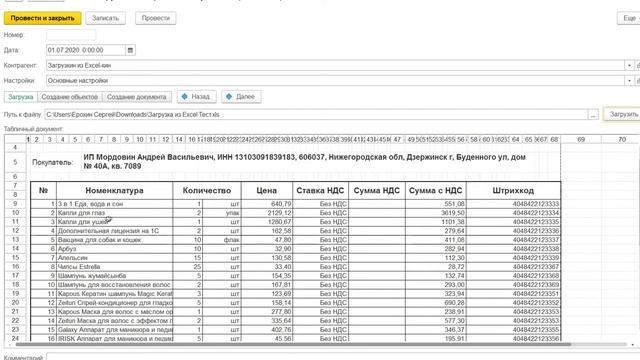Click the 'Шампунь жумайсынба' cell
The width and height of the screenshot is (640, 360).
pos(114,276)
